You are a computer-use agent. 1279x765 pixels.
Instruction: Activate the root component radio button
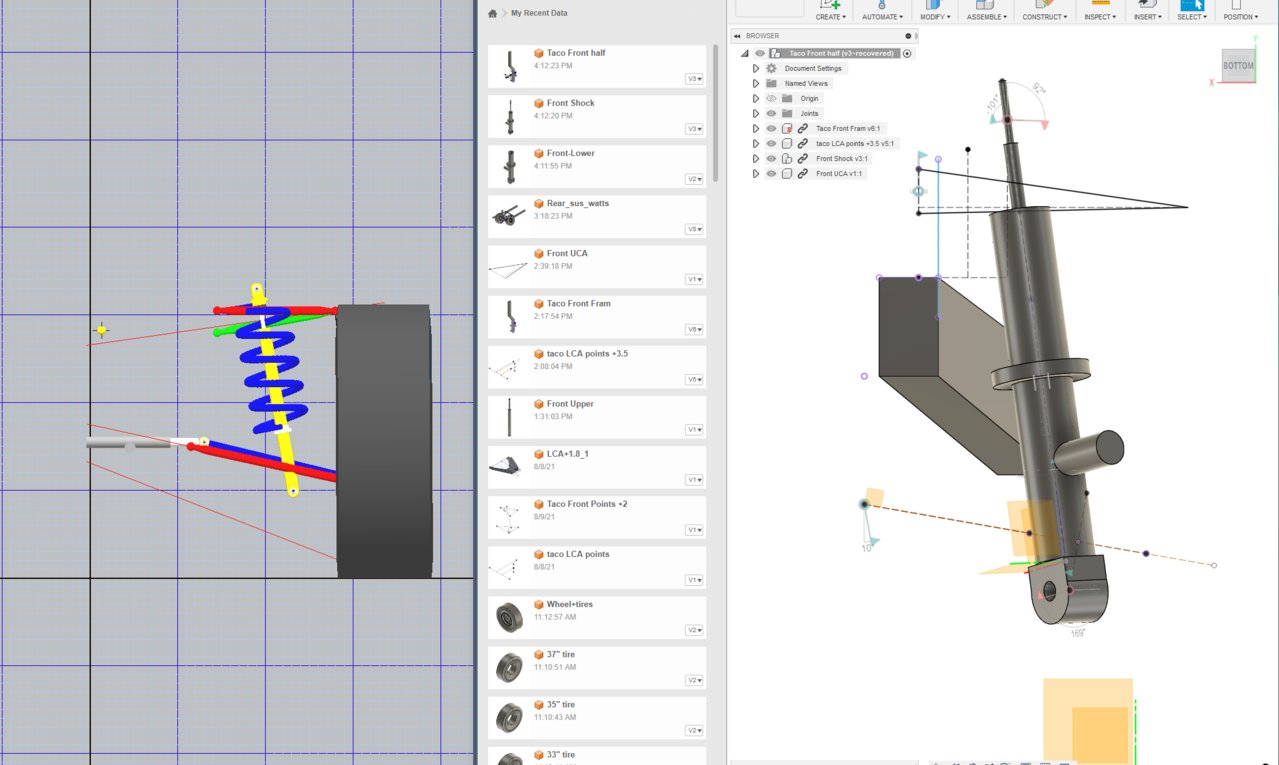tap(907, 53)
